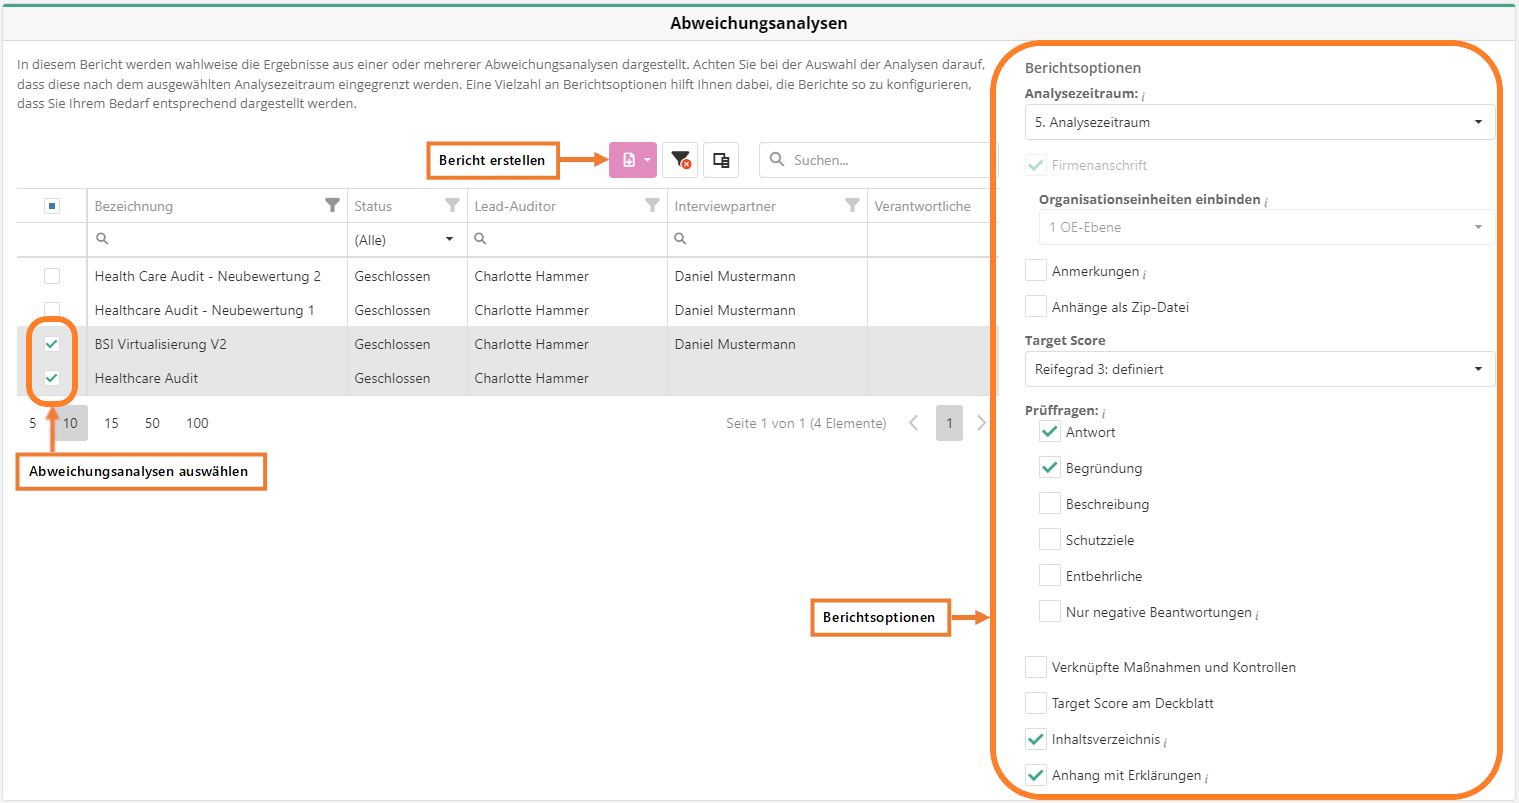Open the column chooser icon
Screen dimensions: 1519x803
pos(720,160)
